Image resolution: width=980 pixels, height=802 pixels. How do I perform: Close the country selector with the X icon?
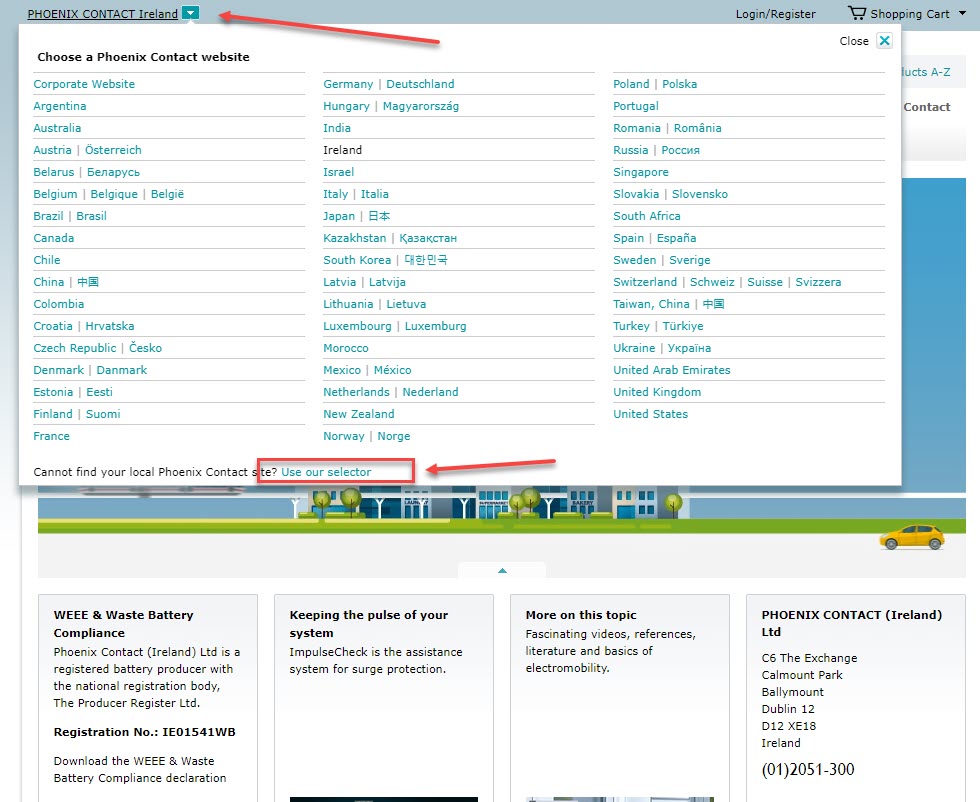(884, 41)
